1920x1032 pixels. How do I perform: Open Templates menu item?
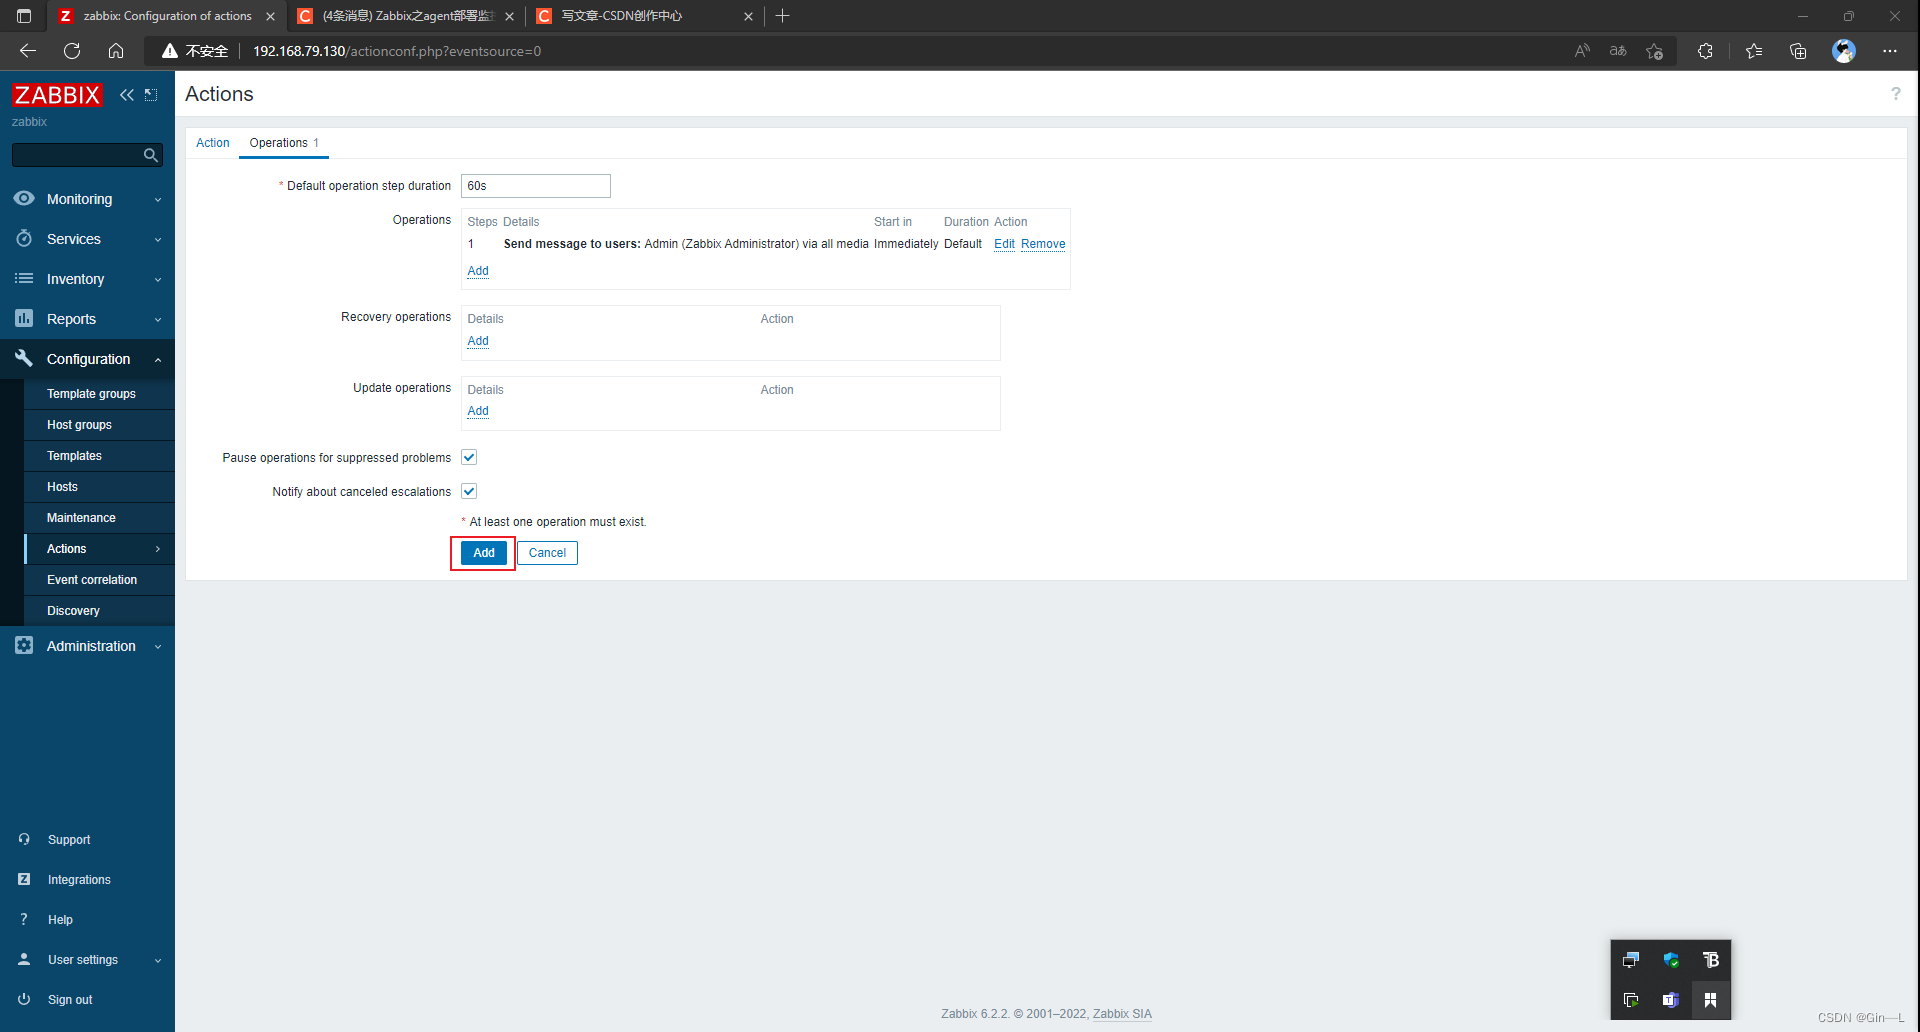(x=74, y=456)
